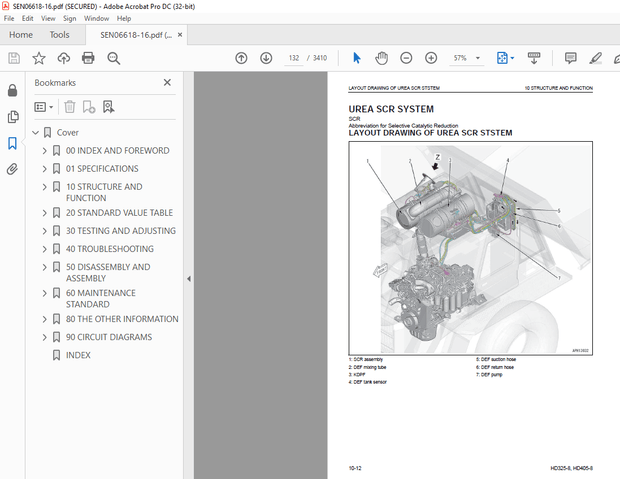Go to next page arrow
Screen dimensions: 620x479
[x=266, y=58]
